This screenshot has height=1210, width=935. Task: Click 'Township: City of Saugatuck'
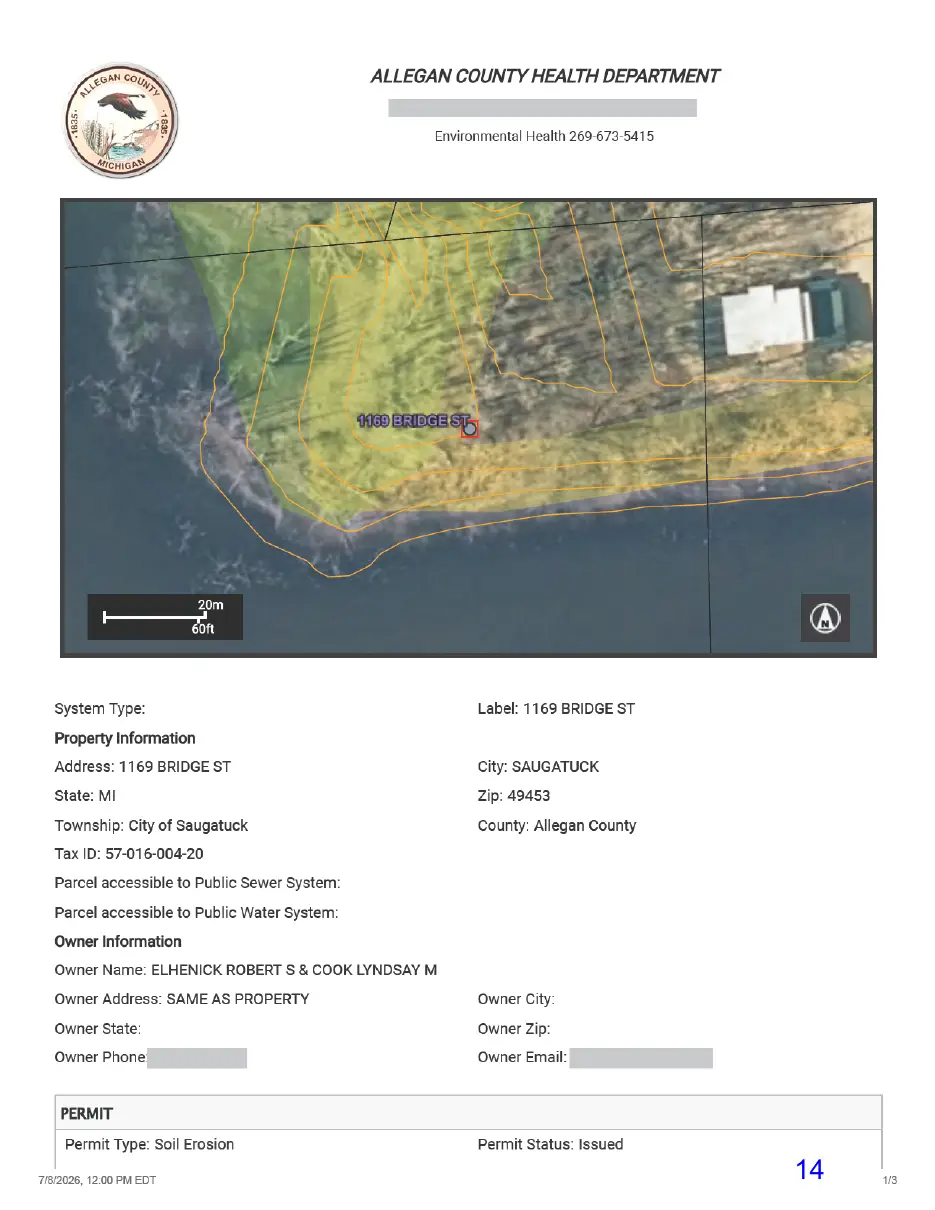(151, 826)
